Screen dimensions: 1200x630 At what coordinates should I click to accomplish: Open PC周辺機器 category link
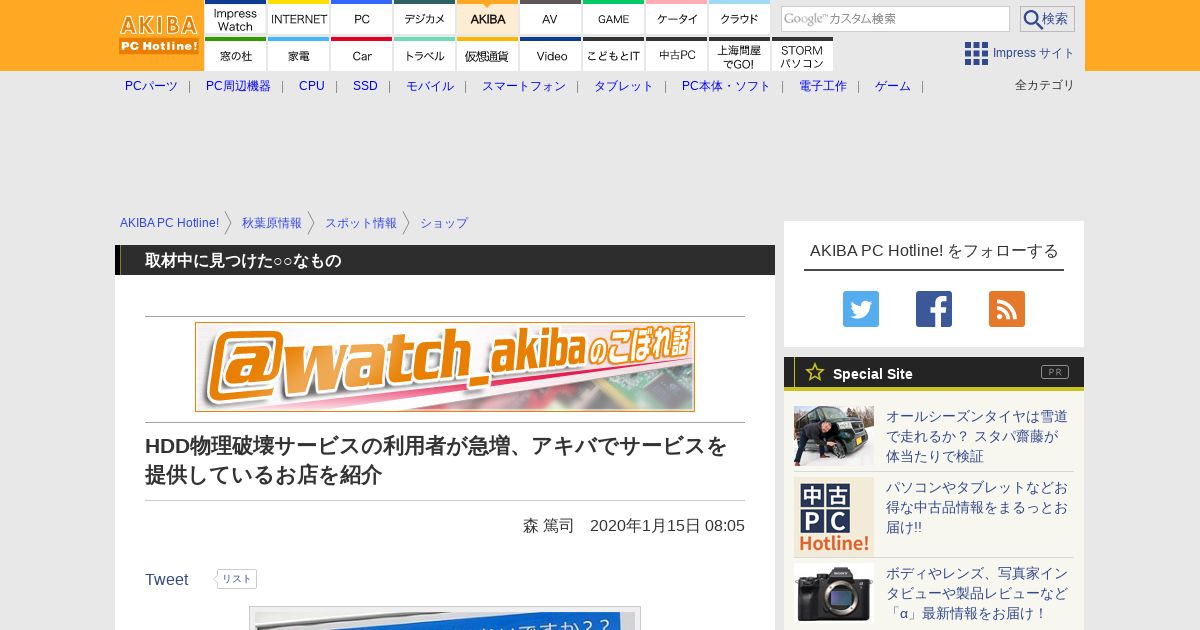point(238,86)
